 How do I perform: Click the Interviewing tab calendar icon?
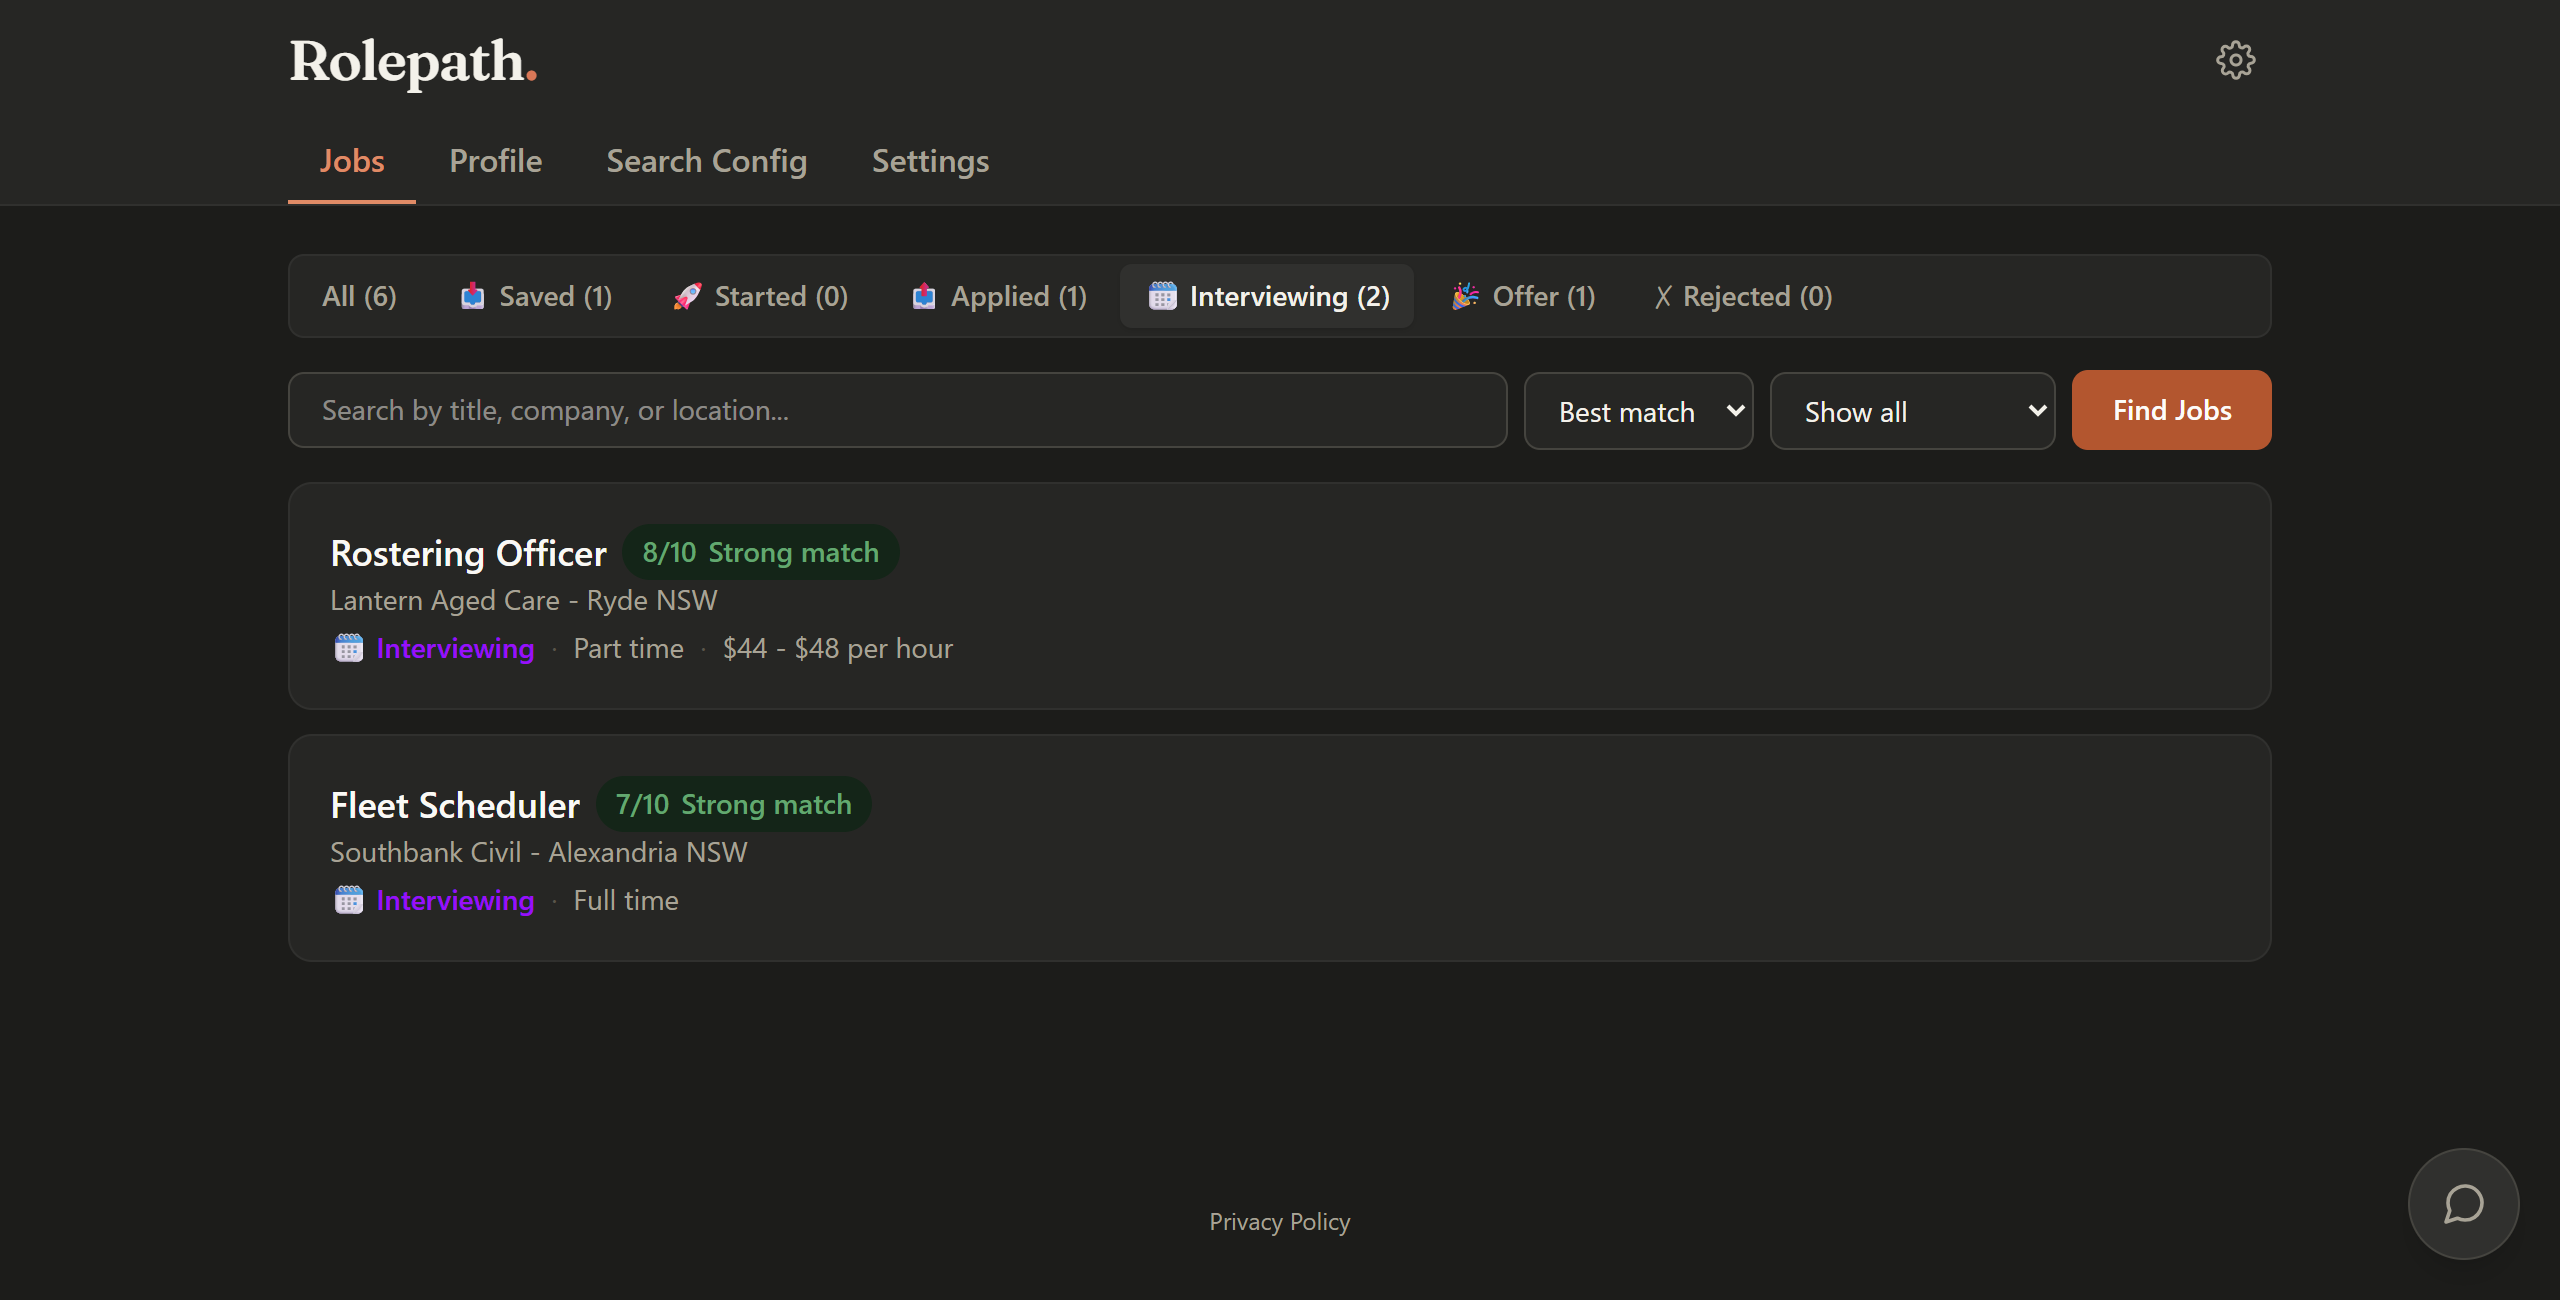click(1162, 296)
